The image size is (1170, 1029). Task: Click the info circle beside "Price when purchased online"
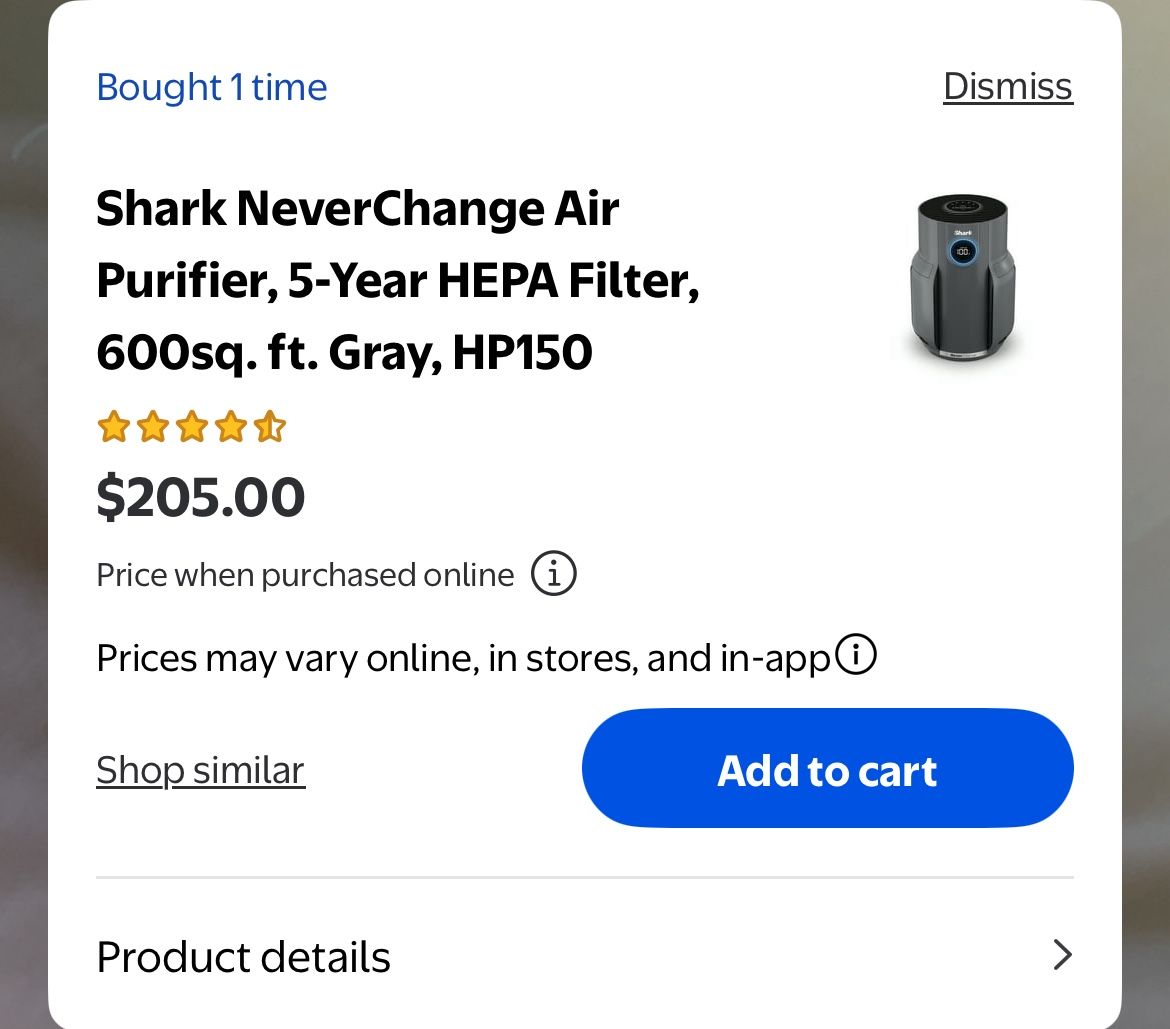[553, 573]
